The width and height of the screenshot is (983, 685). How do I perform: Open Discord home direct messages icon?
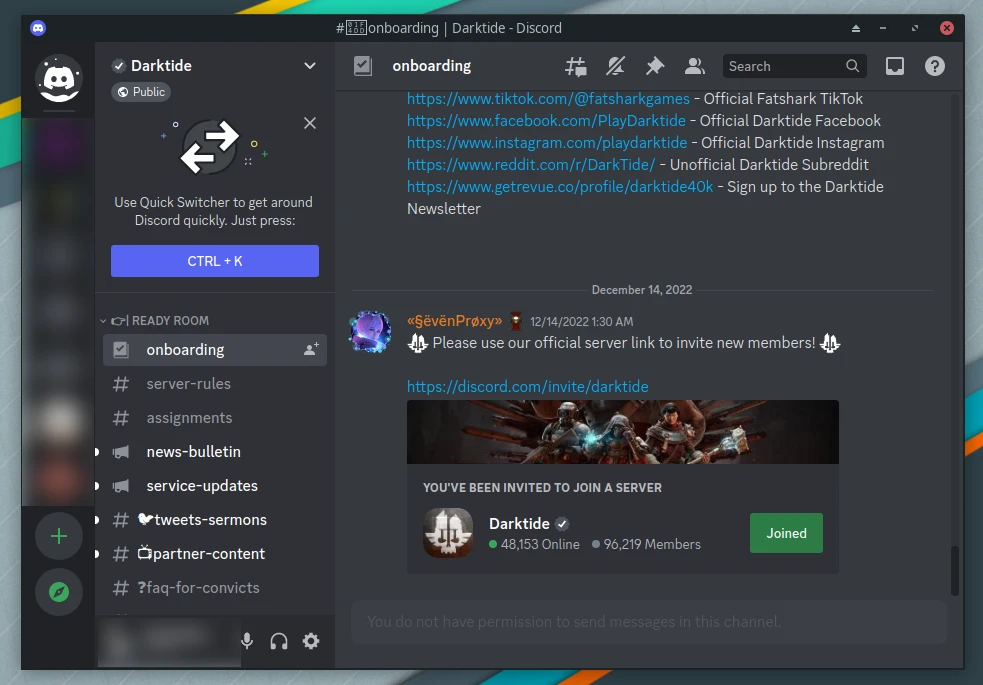[x=58, y=78]
